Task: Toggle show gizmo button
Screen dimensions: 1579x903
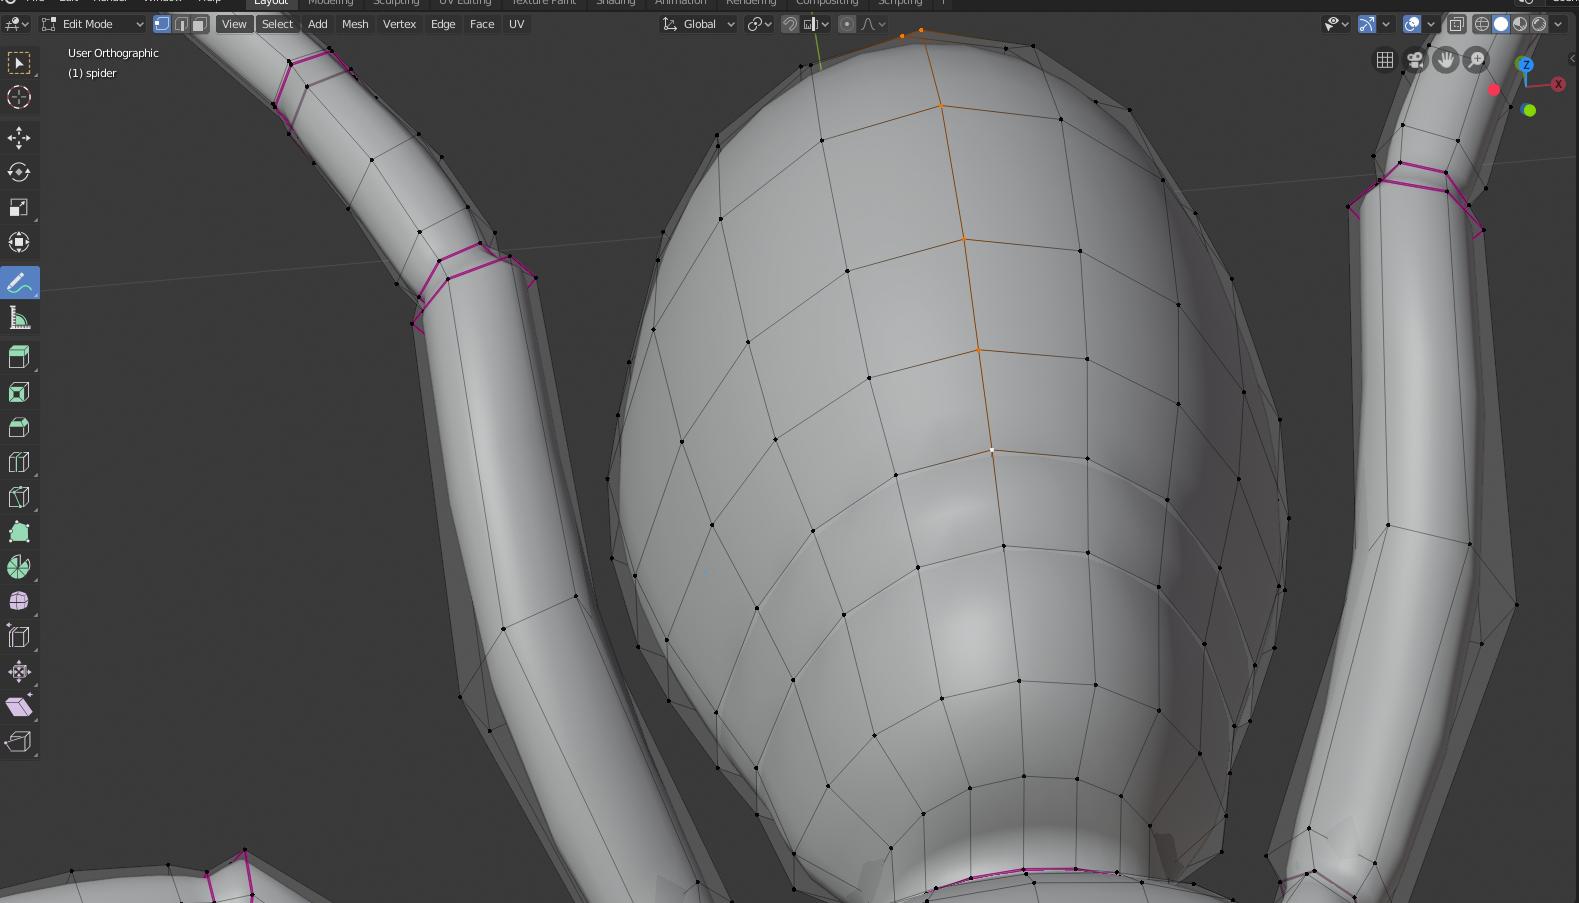Action: [x=1367, y=24]
